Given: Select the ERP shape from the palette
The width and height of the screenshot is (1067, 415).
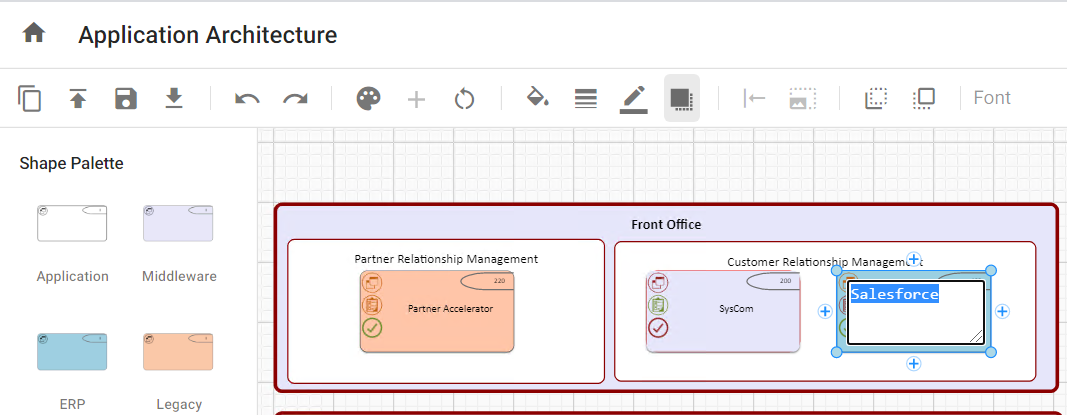Looking at the screenshot, I should click(72, 351).
